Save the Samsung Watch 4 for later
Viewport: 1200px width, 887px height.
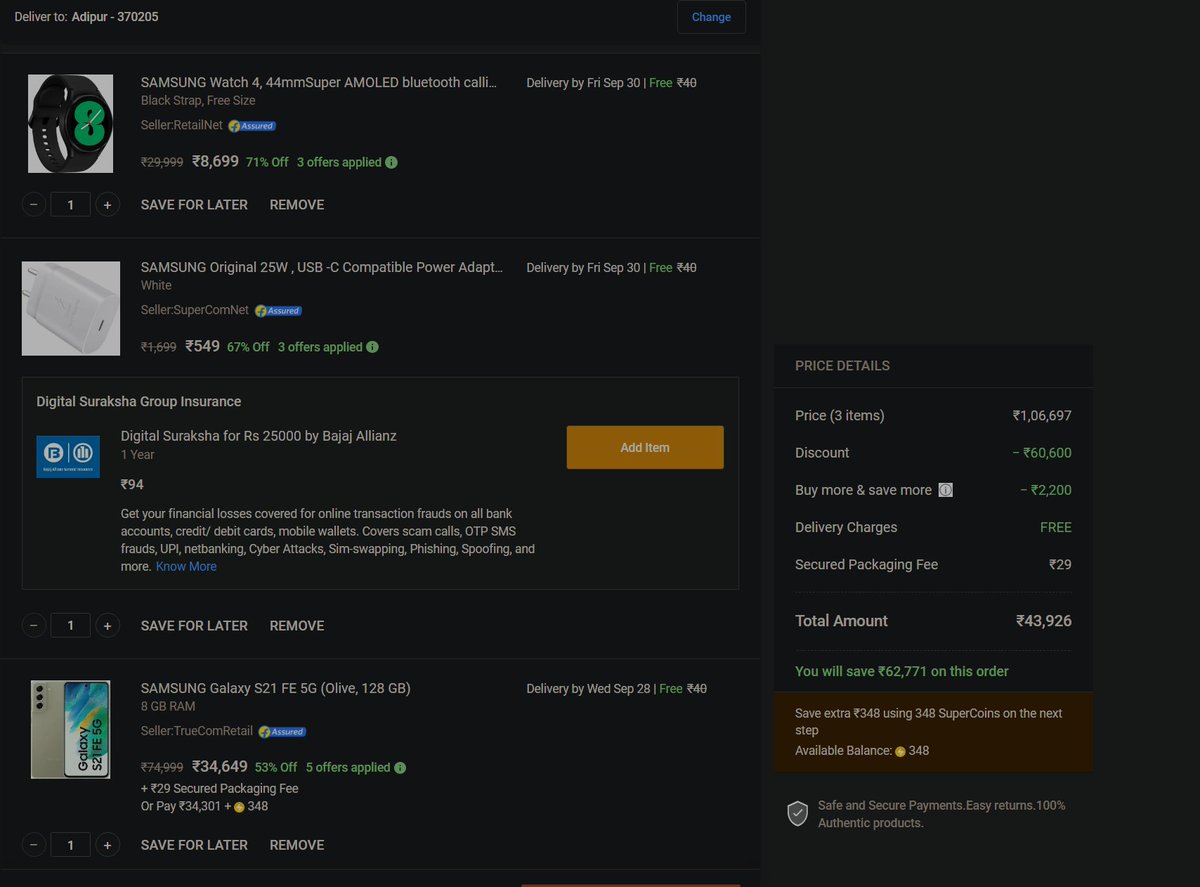coord(194,205)
